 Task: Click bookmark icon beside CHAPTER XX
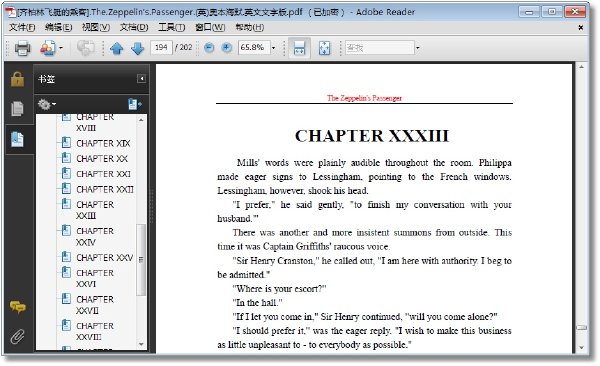[x=66, y=158]
